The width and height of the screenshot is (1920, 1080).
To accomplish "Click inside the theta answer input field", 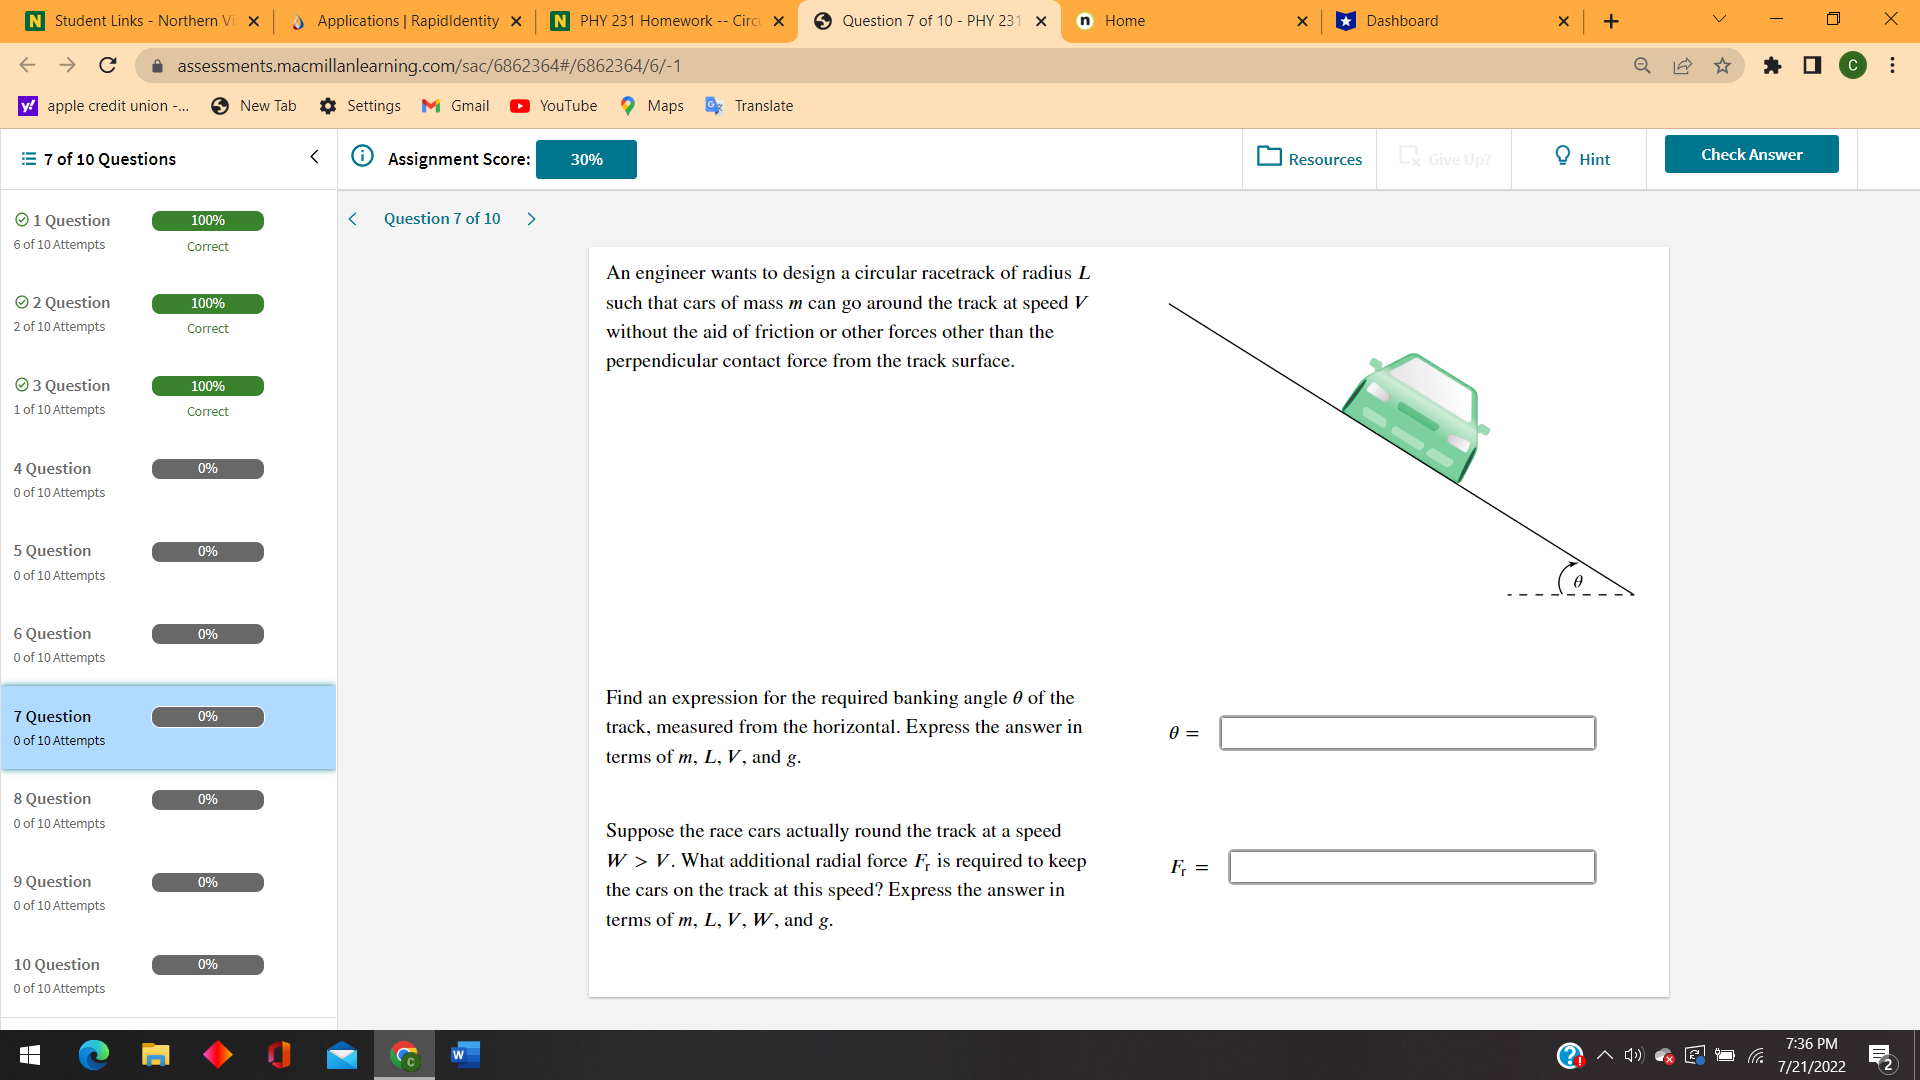I will tap(1405, 733).
